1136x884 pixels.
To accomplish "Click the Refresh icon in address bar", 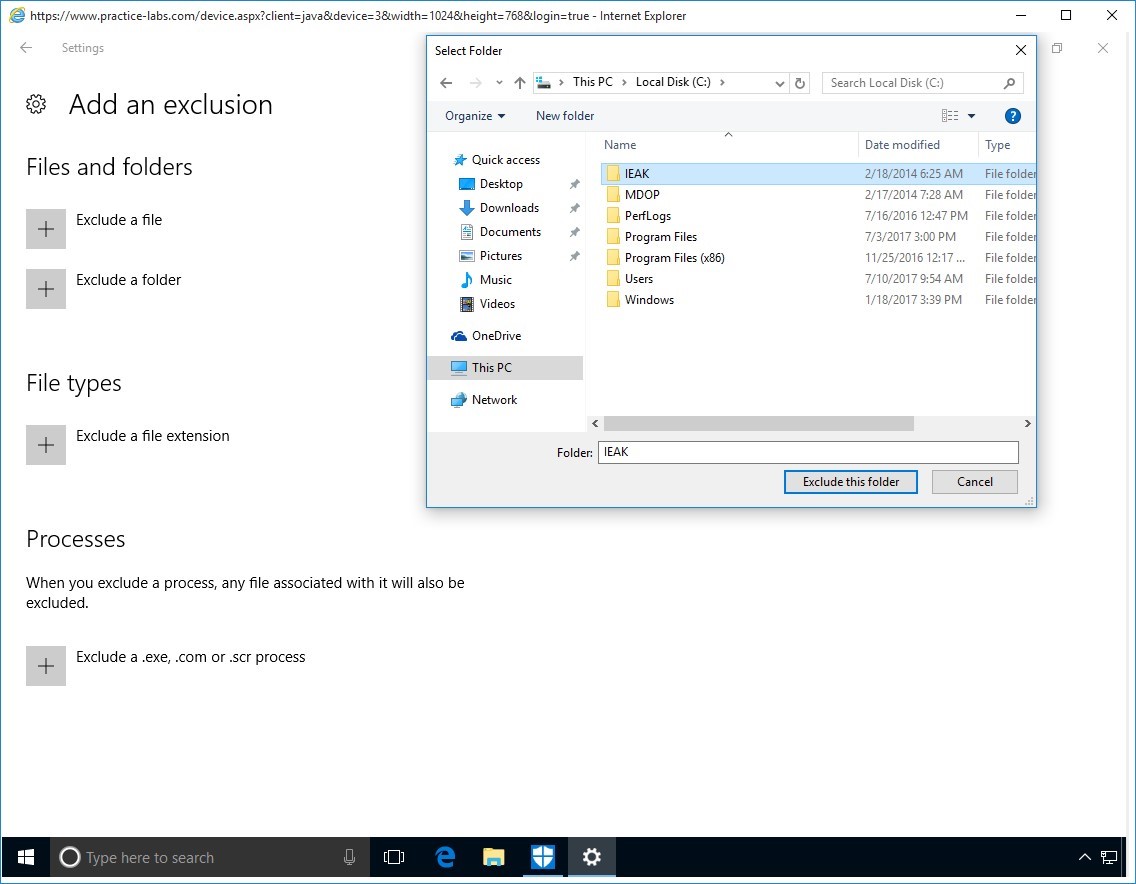I will pos(800,83).
